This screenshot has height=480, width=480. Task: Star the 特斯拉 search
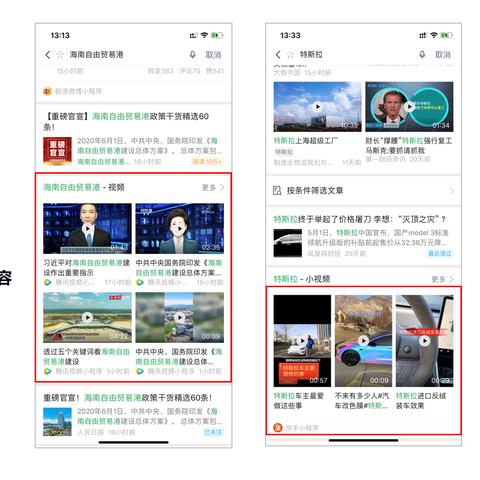(290, 55)
